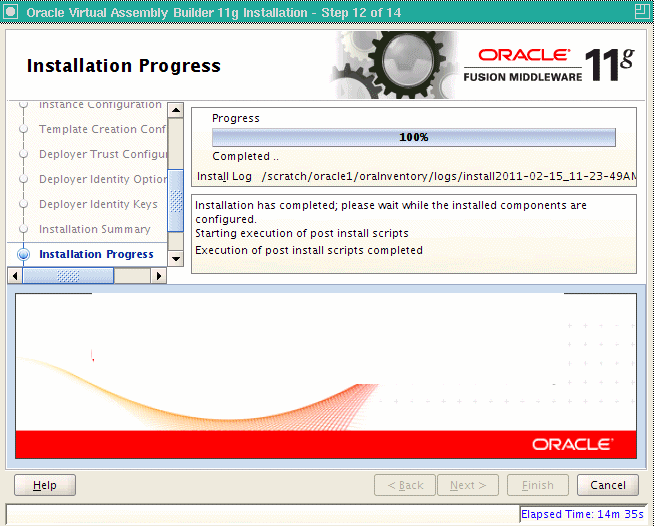Select Deployer Identity Keys step
Viewport: 654px width, 526px height.
[x=98, y=204]
